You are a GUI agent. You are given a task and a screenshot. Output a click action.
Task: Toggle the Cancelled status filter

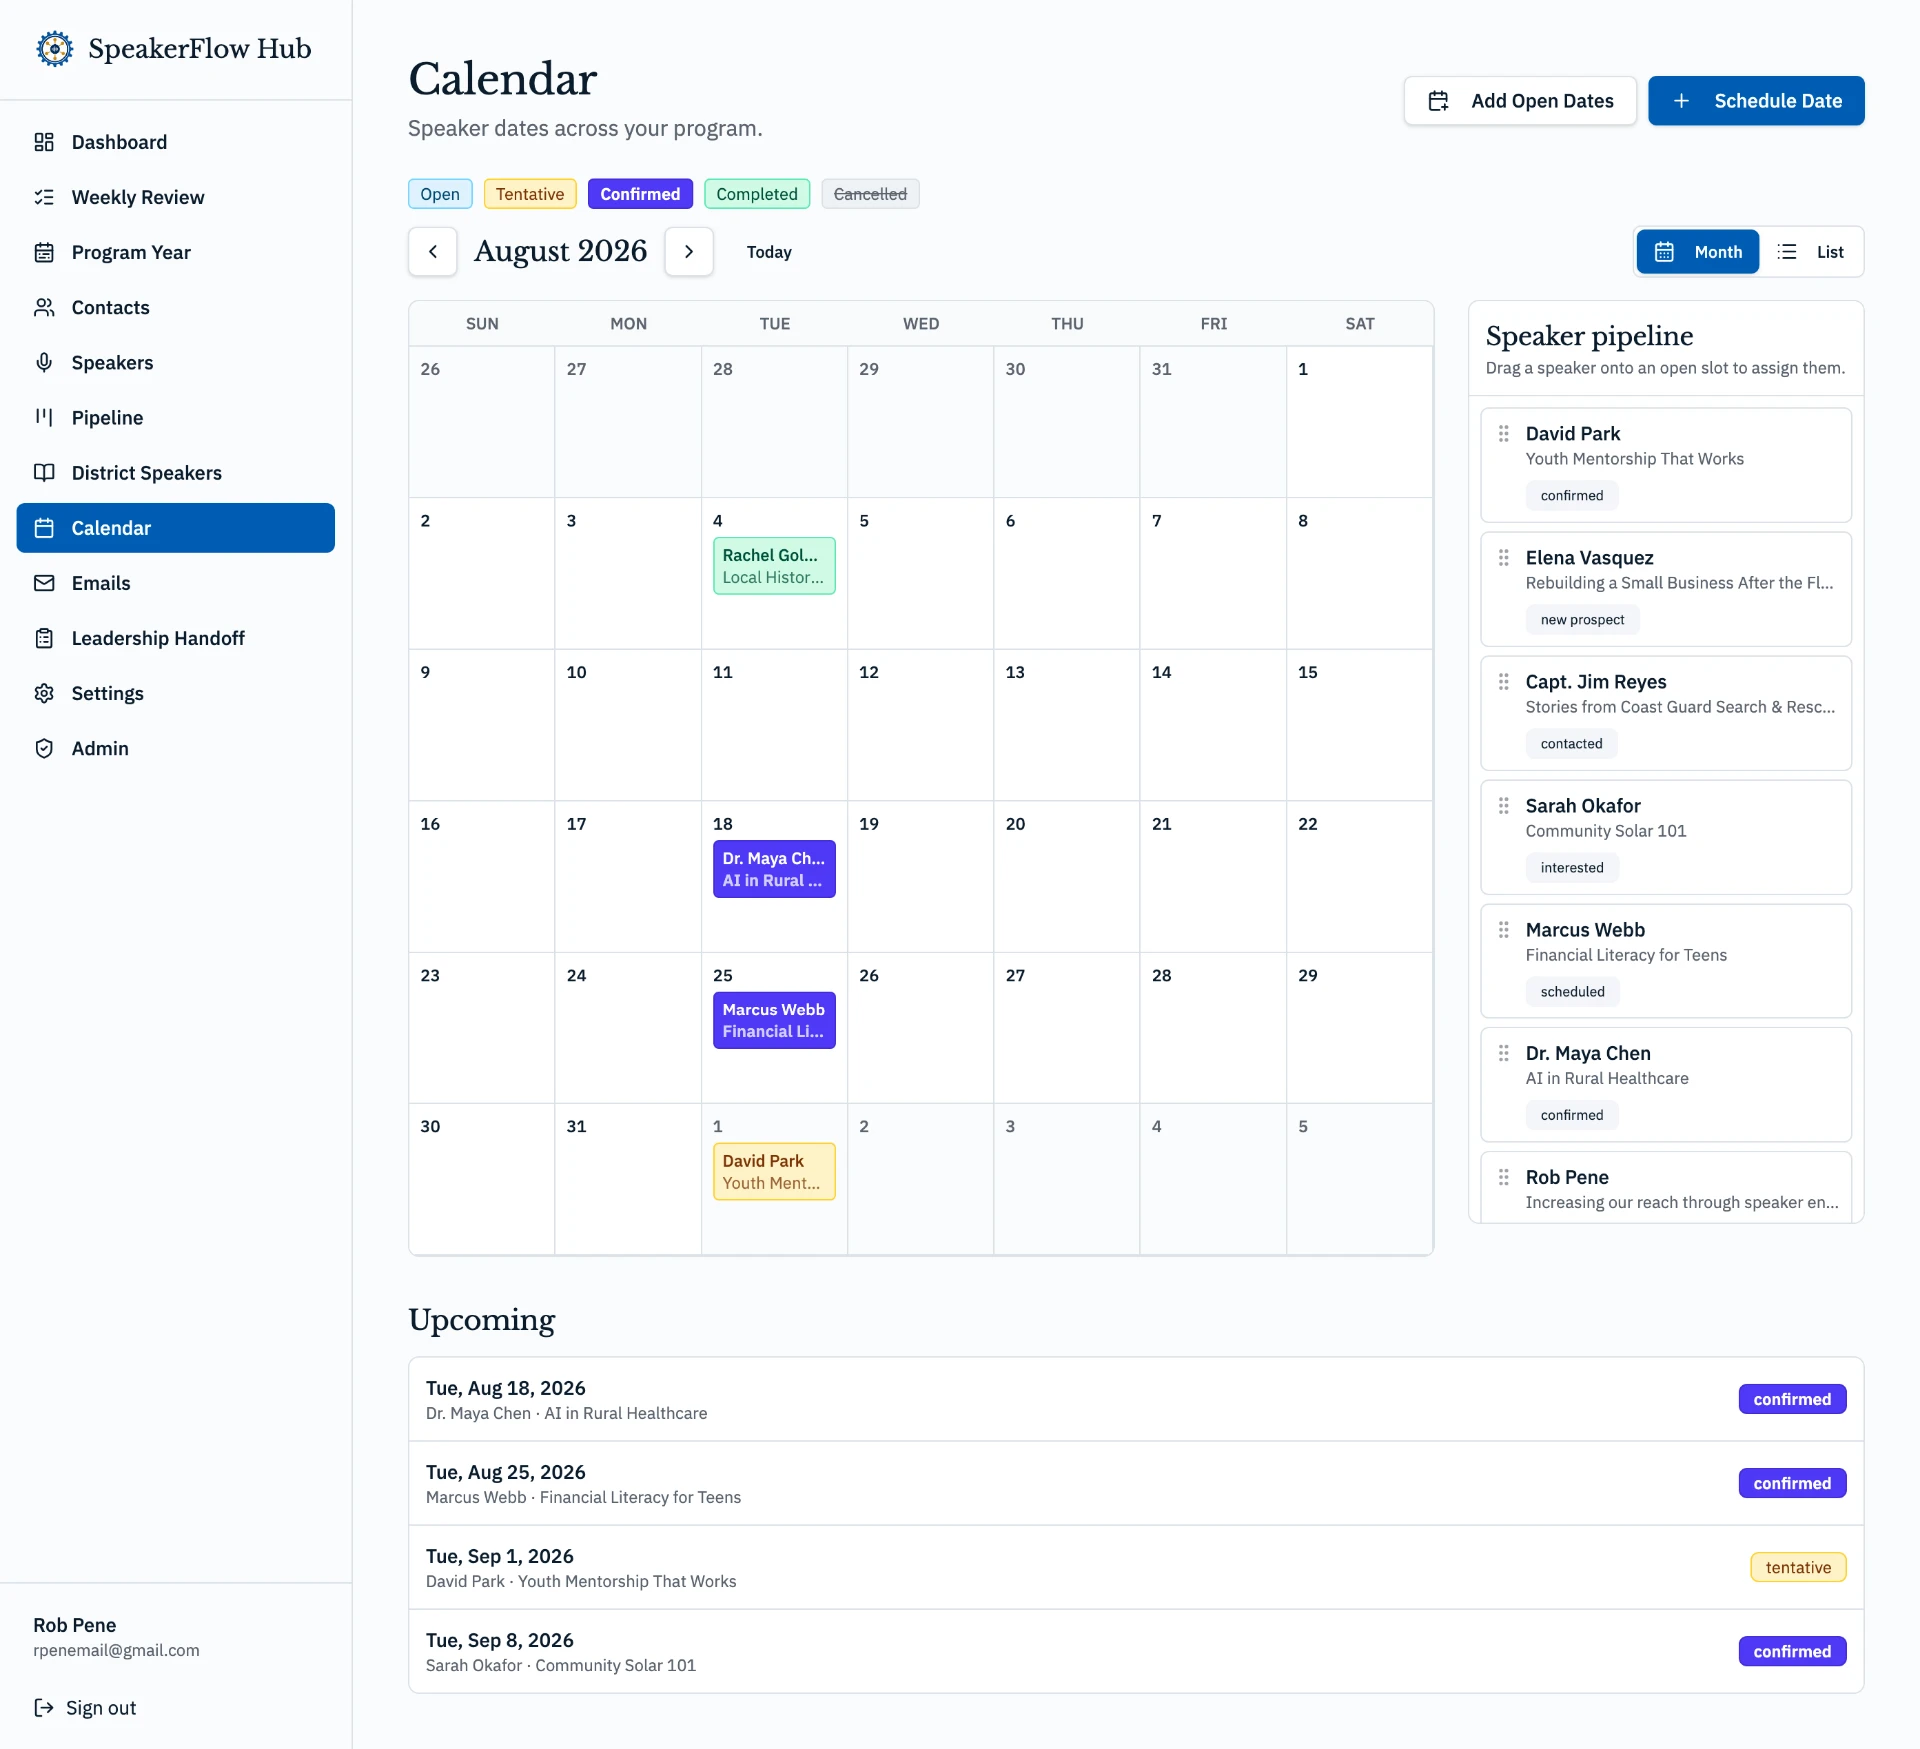[870, 194]
